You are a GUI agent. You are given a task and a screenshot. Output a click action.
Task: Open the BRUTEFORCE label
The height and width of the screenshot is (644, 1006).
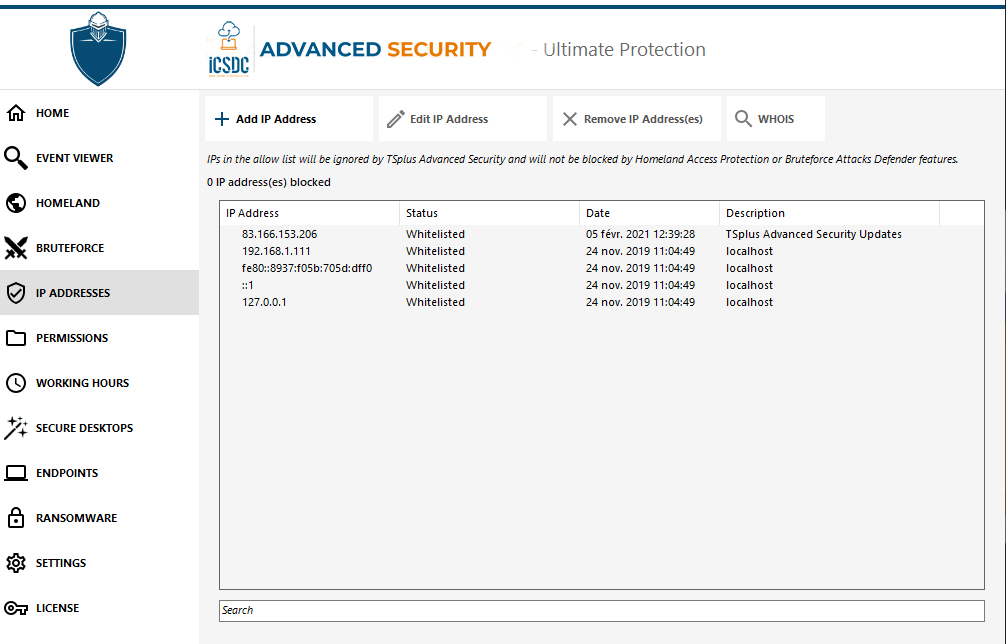coord(70,248)
